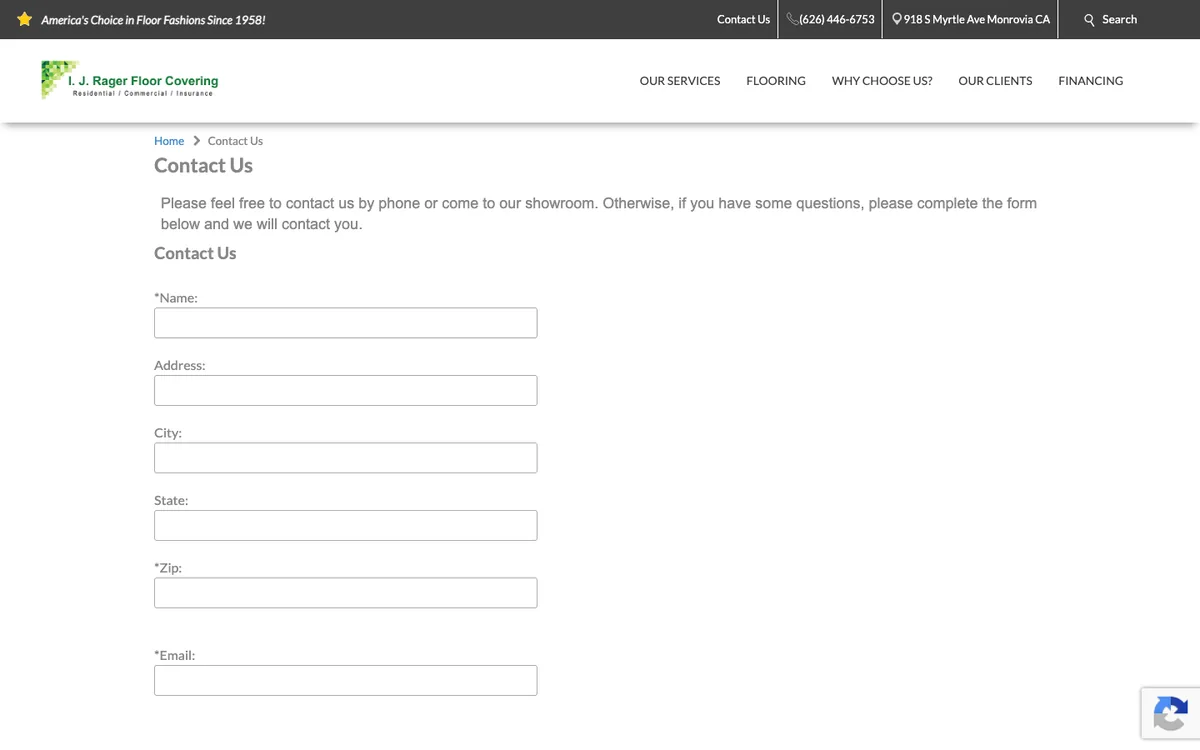Screen dimensions: 1200x750
Task: Click the breadcrumb chevron arrow
Action: (x=196, y=141)
